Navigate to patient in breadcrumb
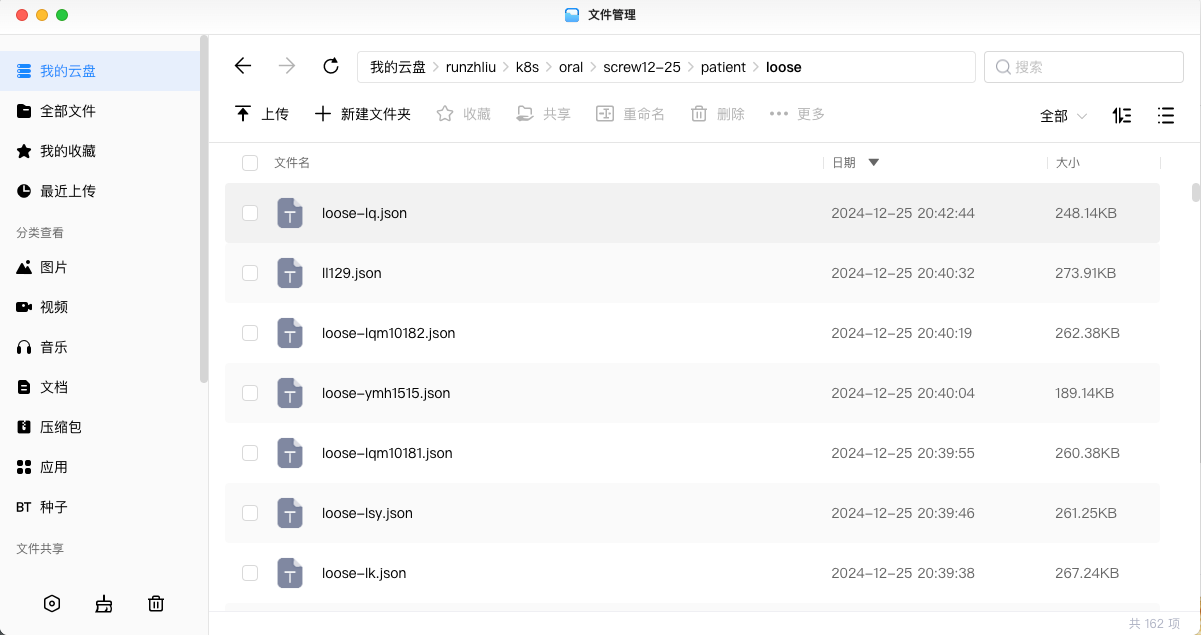Screen dimensions: 1201x635 [x=723, y=67]
